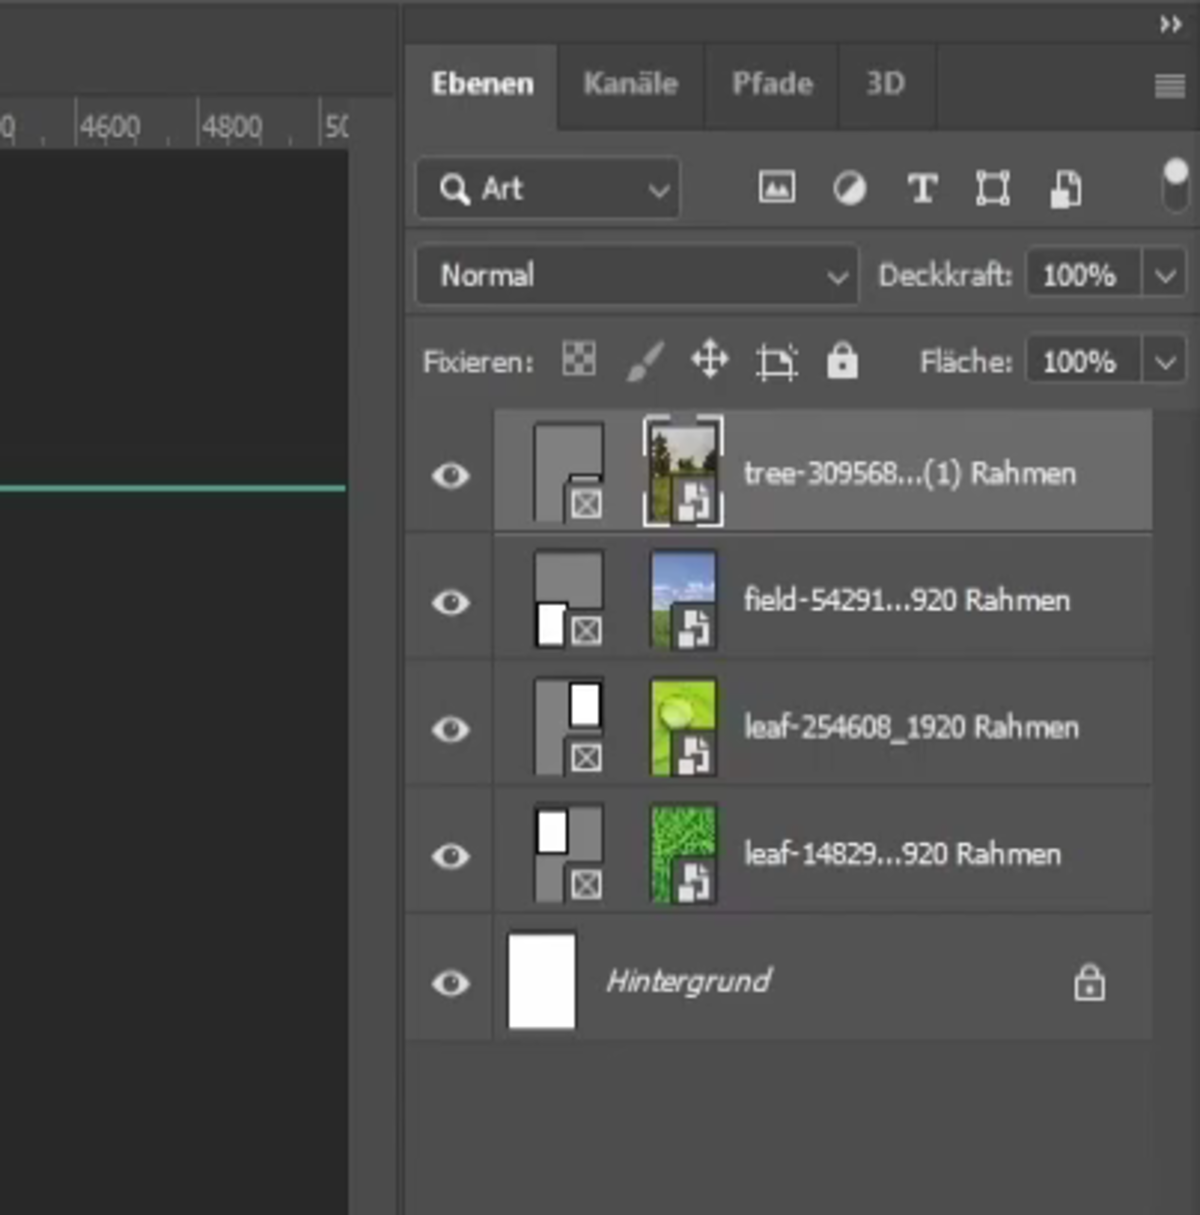Filter layers by shape layers icon

pos(992,188)
